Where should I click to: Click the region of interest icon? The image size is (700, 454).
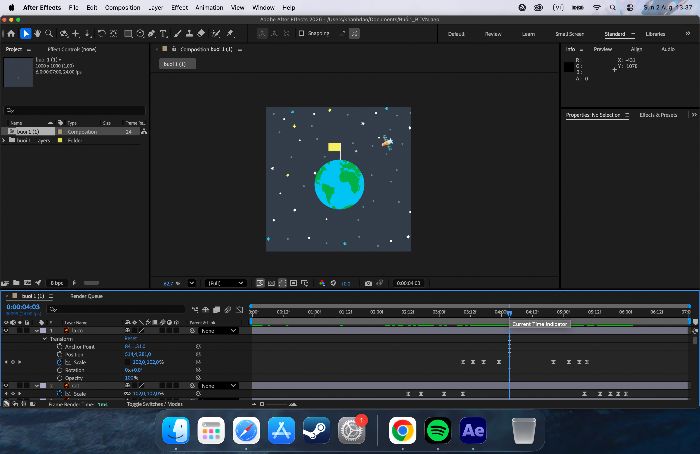[x=293, y=283]
